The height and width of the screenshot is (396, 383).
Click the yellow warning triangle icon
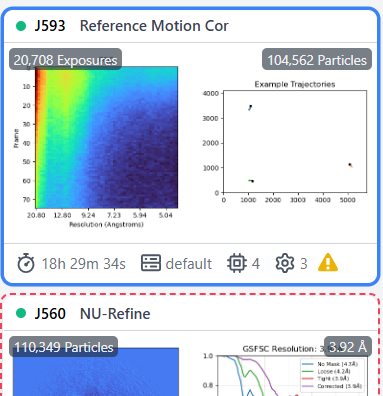coord(328,262)
